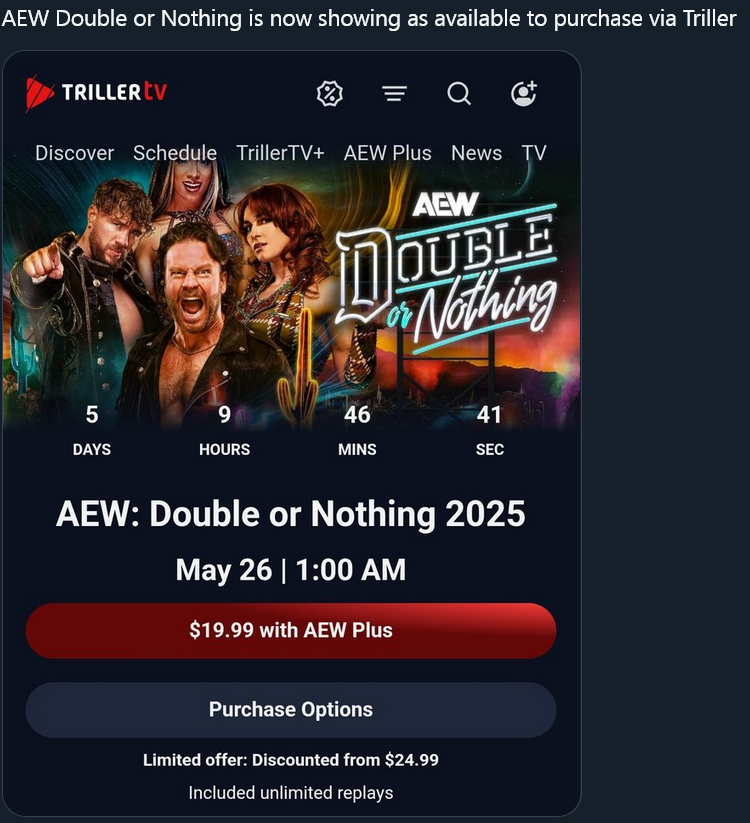Click the search magnifier icon

pos(459,94)
